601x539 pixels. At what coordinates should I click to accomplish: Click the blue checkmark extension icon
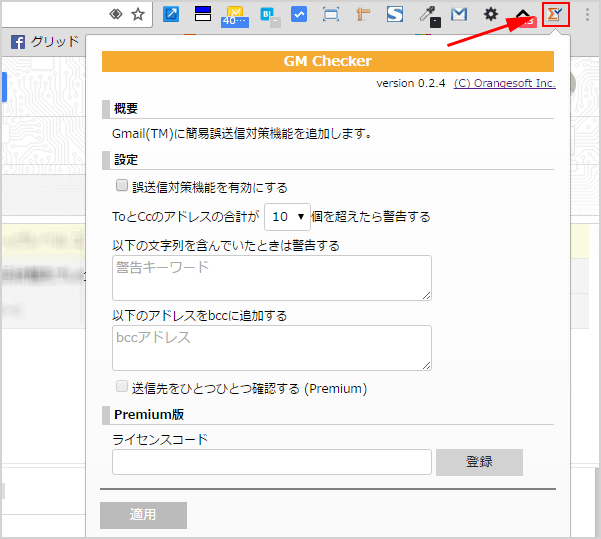tap(299, 15)
